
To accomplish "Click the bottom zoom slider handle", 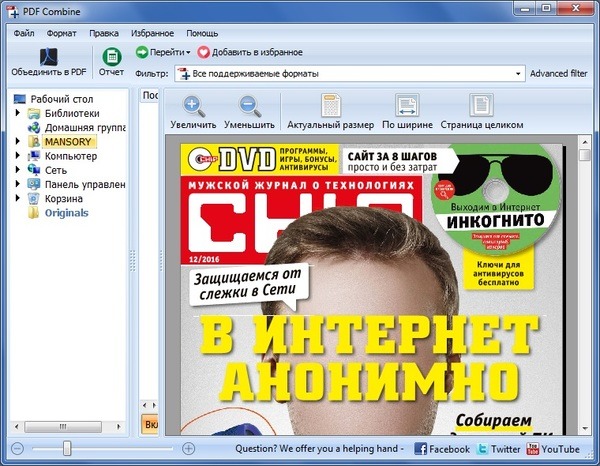I will pos(67,448).
